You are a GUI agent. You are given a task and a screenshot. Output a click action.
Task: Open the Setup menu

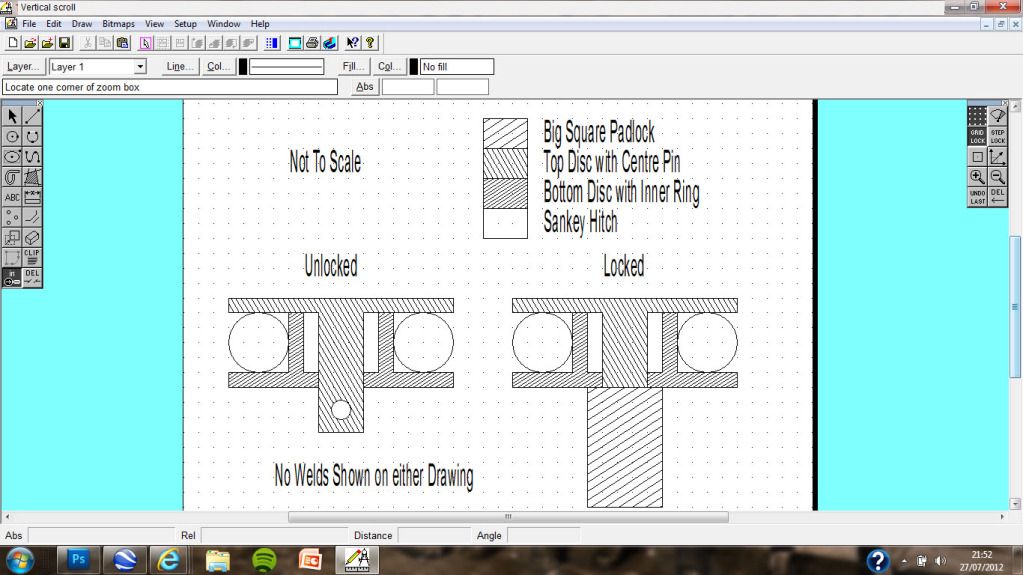click(x=185, y=23)
